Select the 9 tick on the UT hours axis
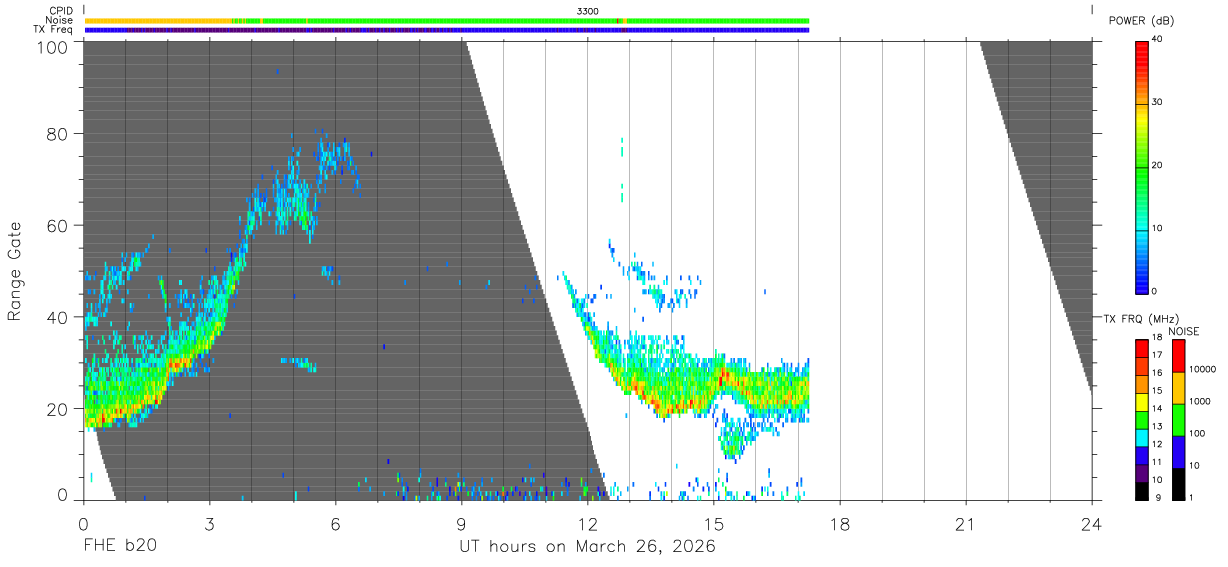Screen dimensions: 1228x567 pos(461,524)
